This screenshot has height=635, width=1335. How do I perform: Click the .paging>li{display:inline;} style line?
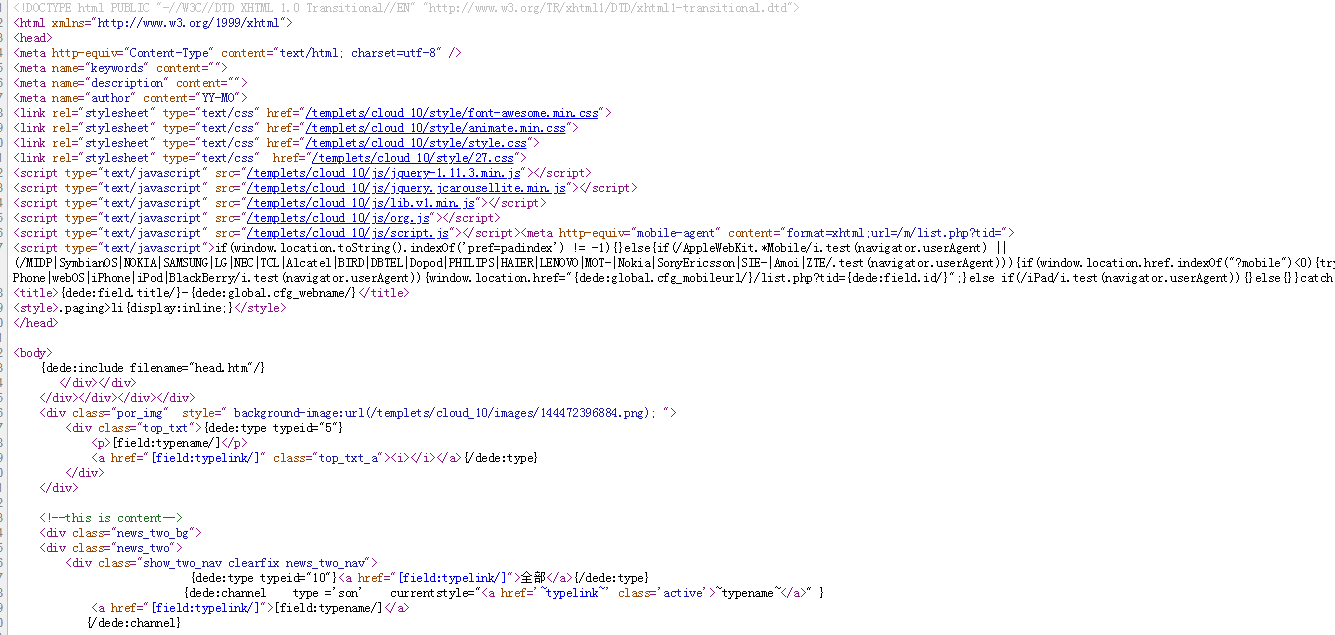(x=150, y=308)
